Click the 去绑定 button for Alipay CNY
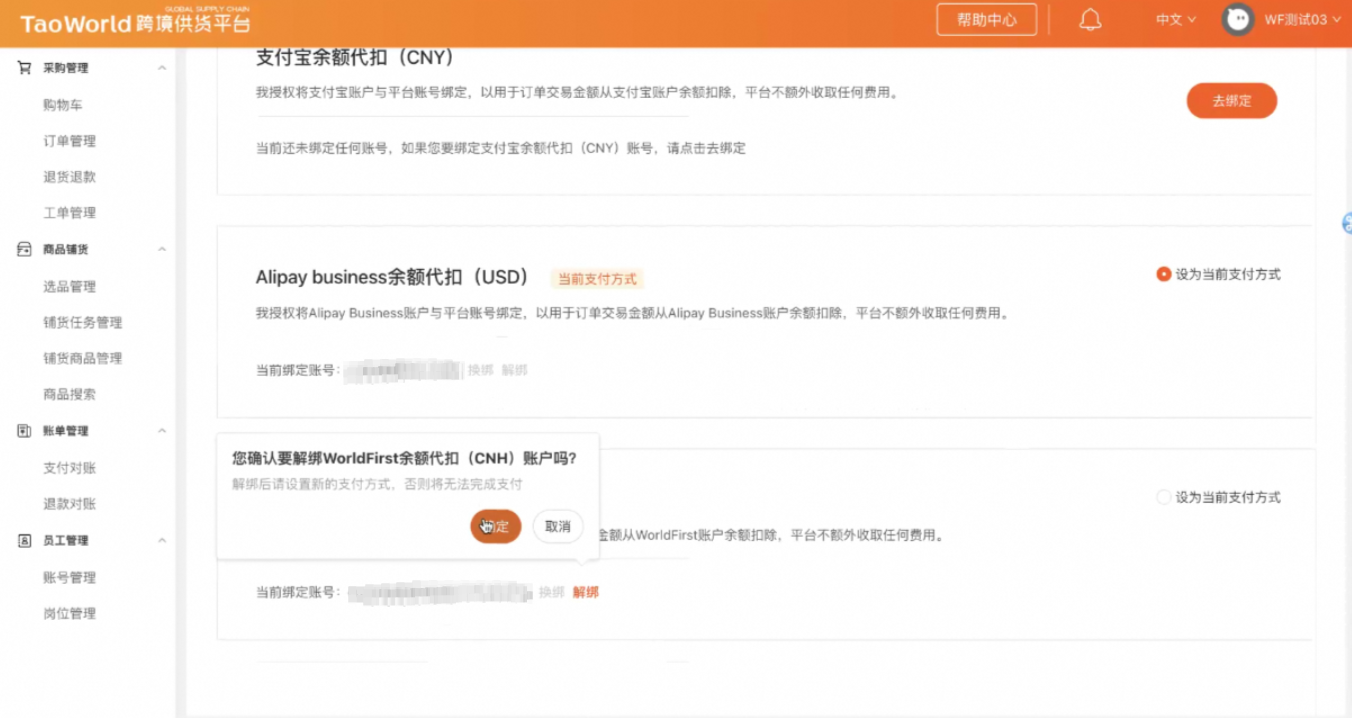Viewport: 1352px width, 718px height. tap(1231, 101)
